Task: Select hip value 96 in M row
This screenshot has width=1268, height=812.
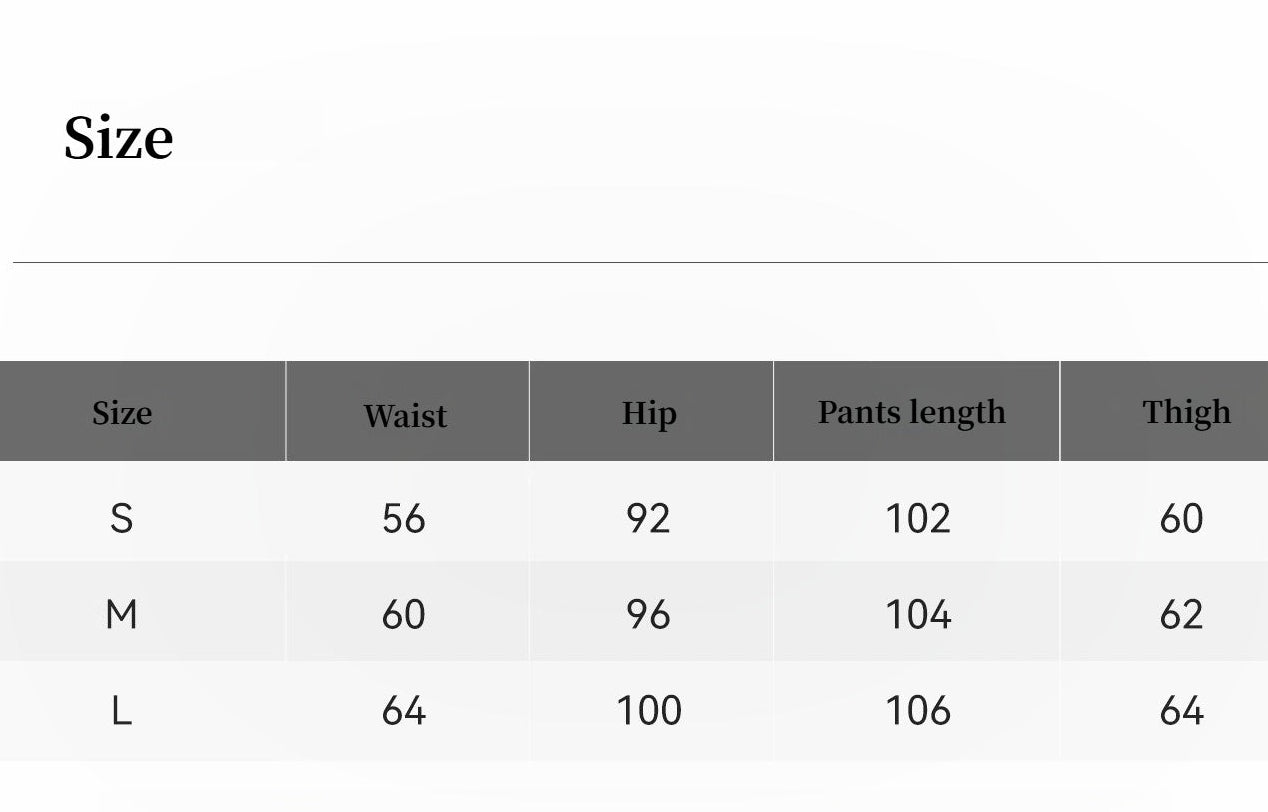Action: click(648, 615)
